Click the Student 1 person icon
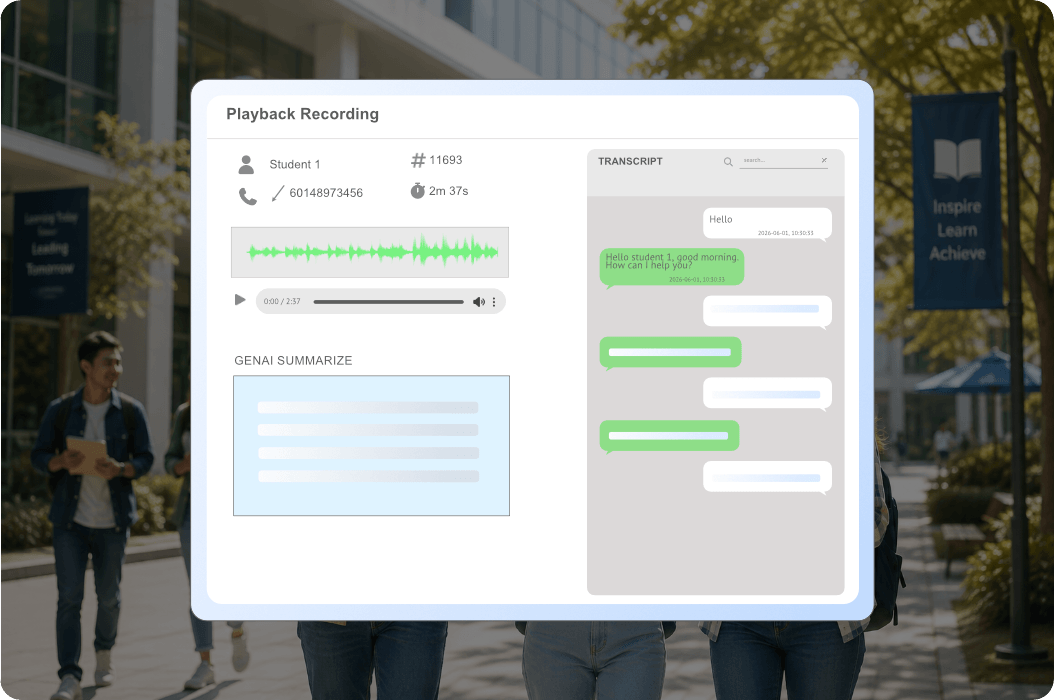Screen dimensions: 1054x700 pyautogui.click(x=246, y=165)
